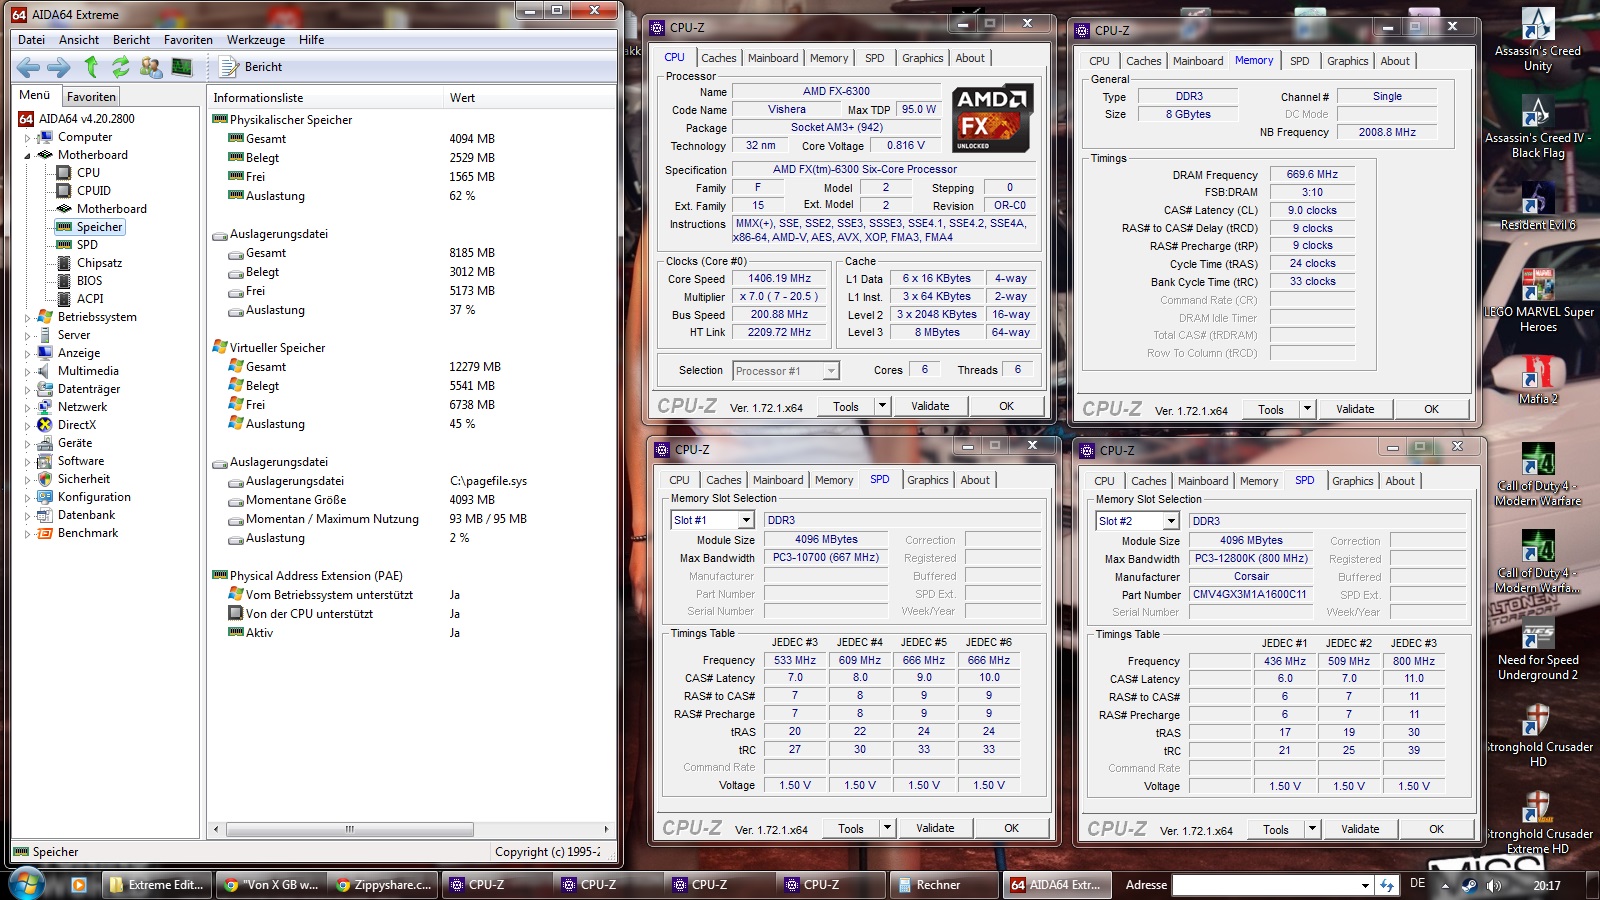Switch to Rechner calculator taskbar button
This screenshot has width=1600, height=900.
[x=942, y=885]
